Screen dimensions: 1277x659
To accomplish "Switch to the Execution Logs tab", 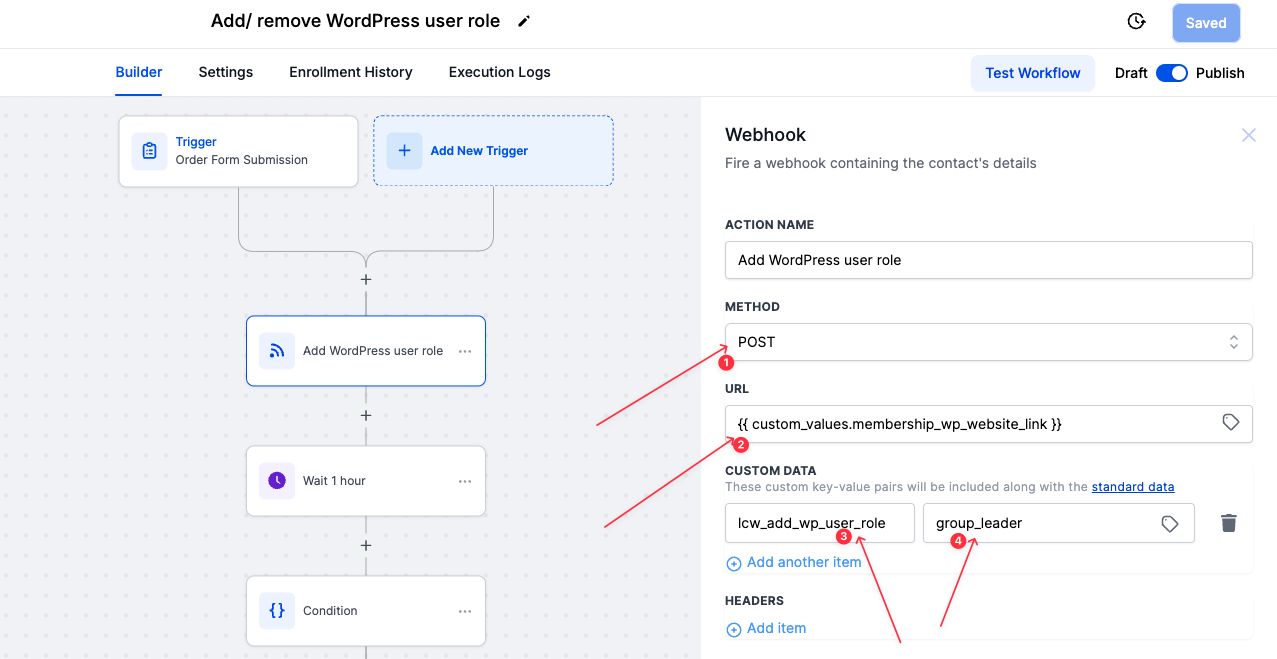I will [499, 71].
